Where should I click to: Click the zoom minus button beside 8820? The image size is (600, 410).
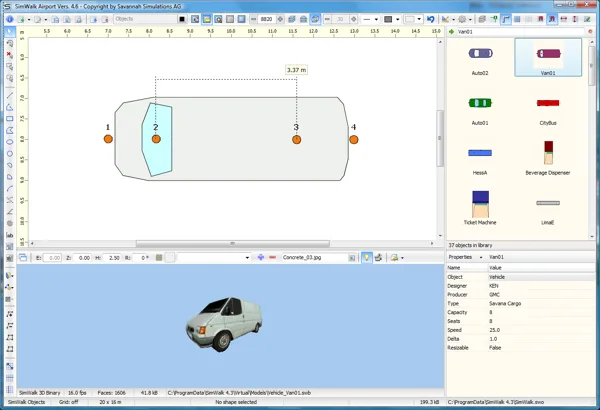point(253,19)
